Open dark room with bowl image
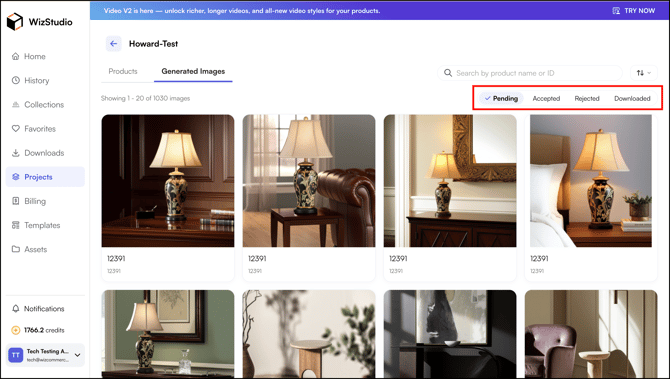The height and width of the screenshot is (379, 670). (x=450, y=334)
